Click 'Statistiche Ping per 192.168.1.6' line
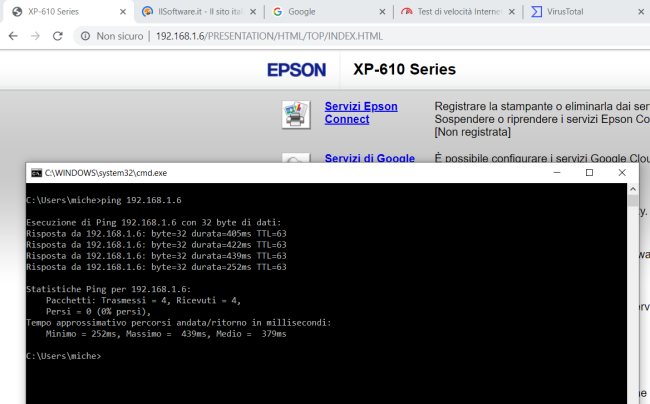 tap(109, 289)
